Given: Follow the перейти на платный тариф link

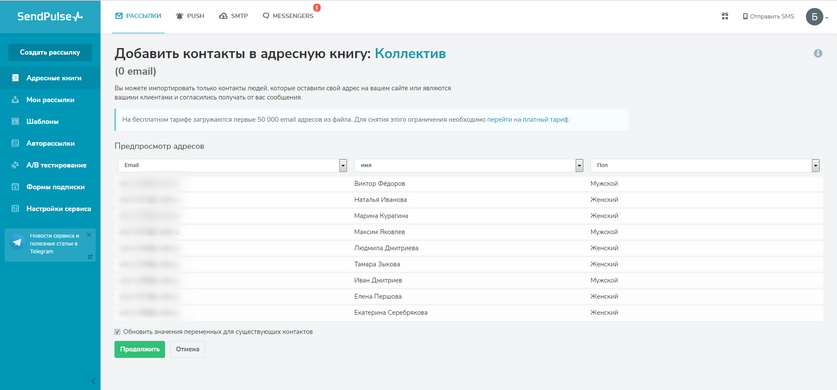Looking at the screenshot, I should coord(528,120).
